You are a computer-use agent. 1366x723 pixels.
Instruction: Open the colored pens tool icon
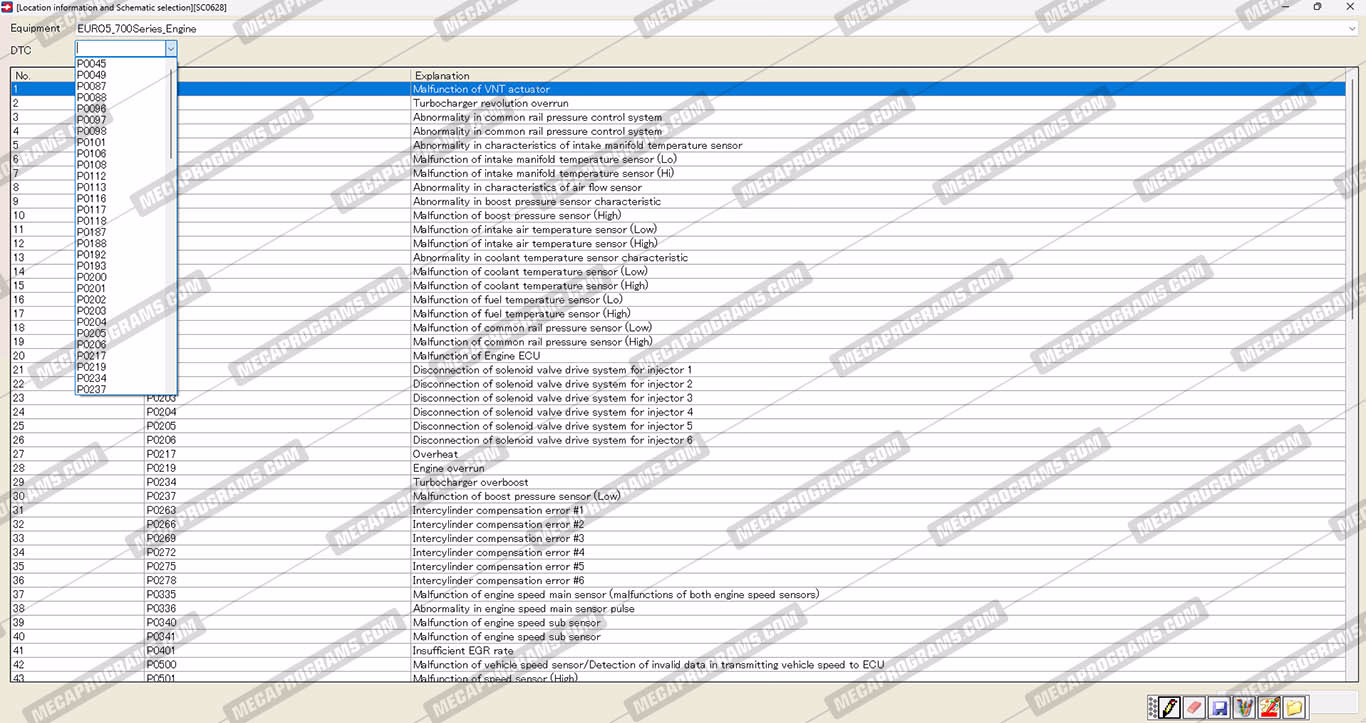[1244, 707]
